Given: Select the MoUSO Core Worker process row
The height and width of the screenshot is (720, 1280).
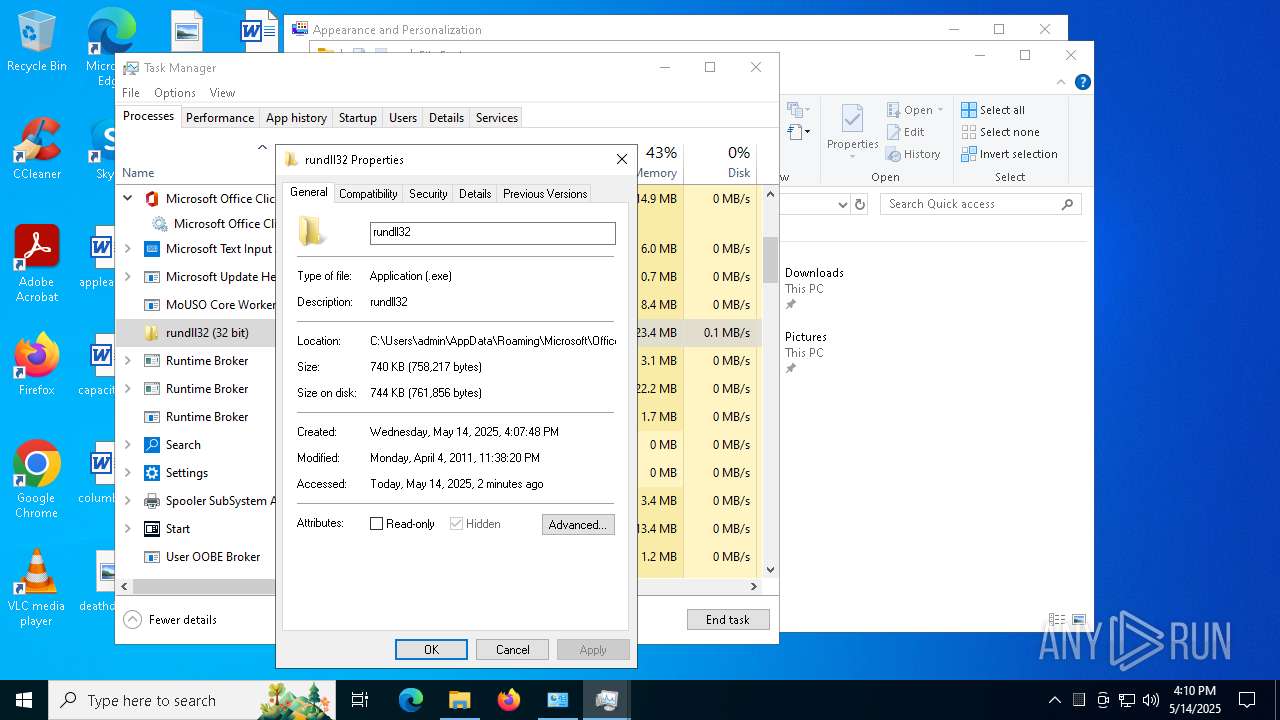Looking at the screenshot, I should (438, 305).
